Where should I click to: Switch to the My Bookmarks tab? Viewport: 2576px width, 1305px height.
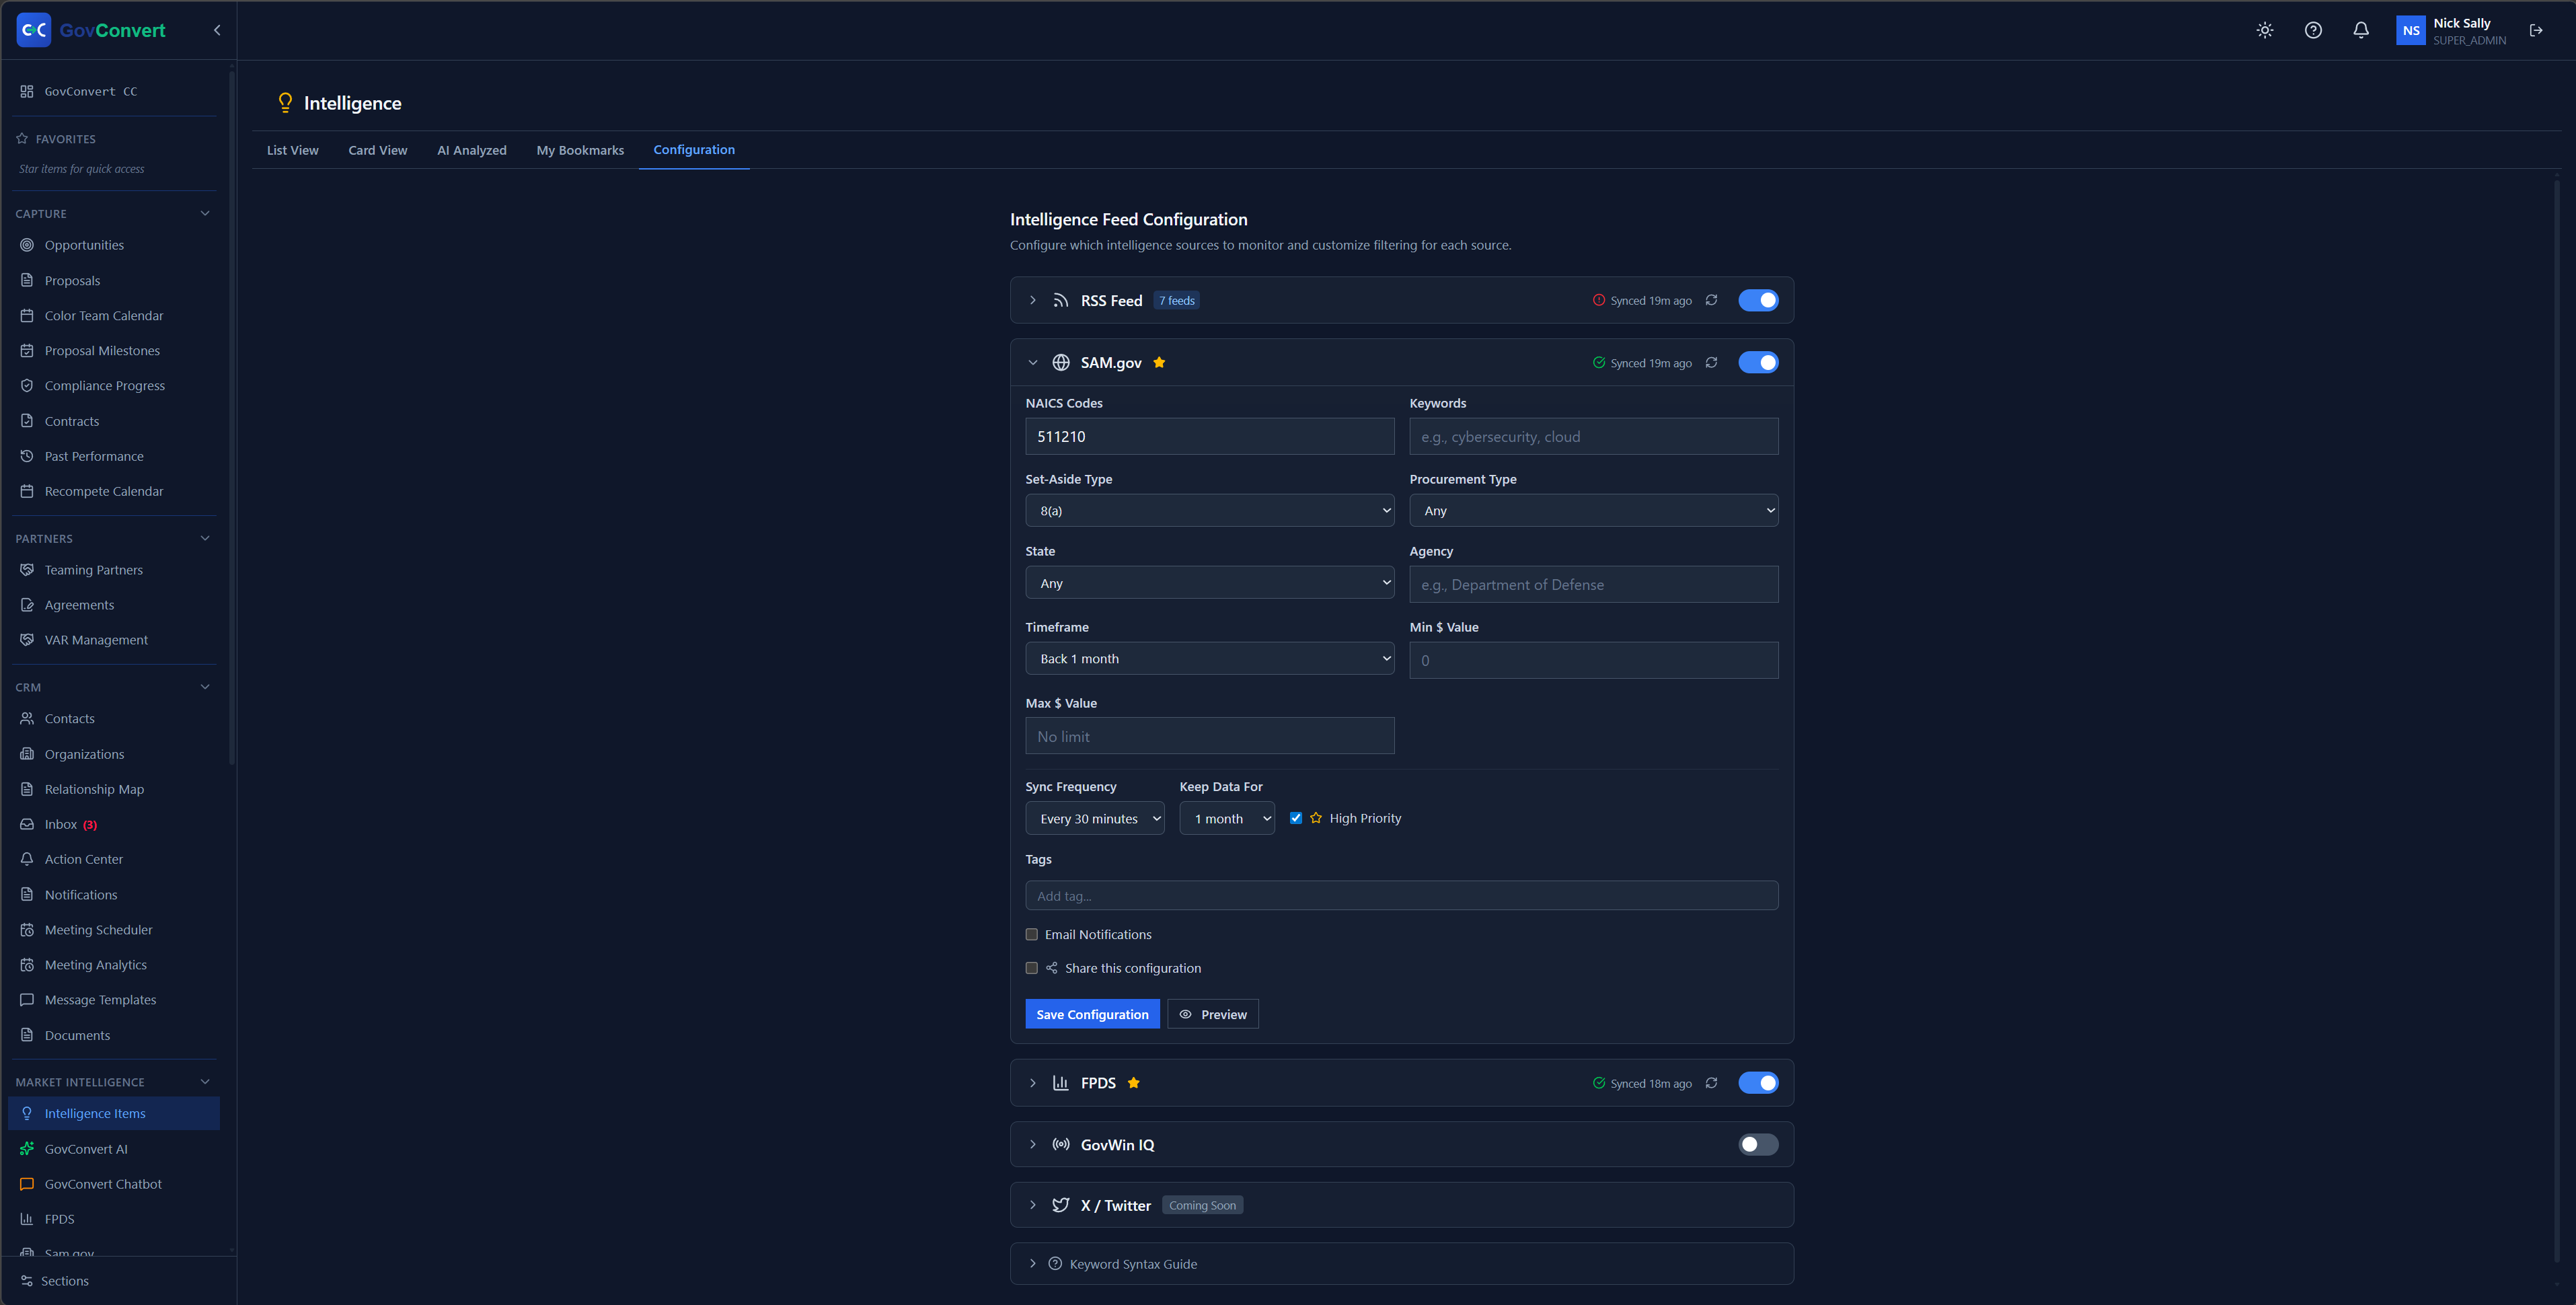[580, 150]
